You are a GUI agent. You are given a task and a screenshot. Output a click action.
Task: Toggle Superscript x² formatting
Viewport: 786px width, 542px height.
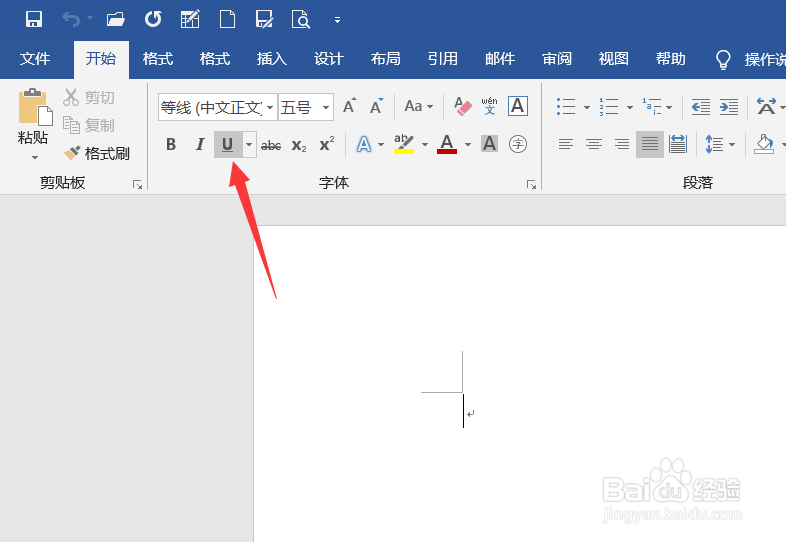(327, 144)
